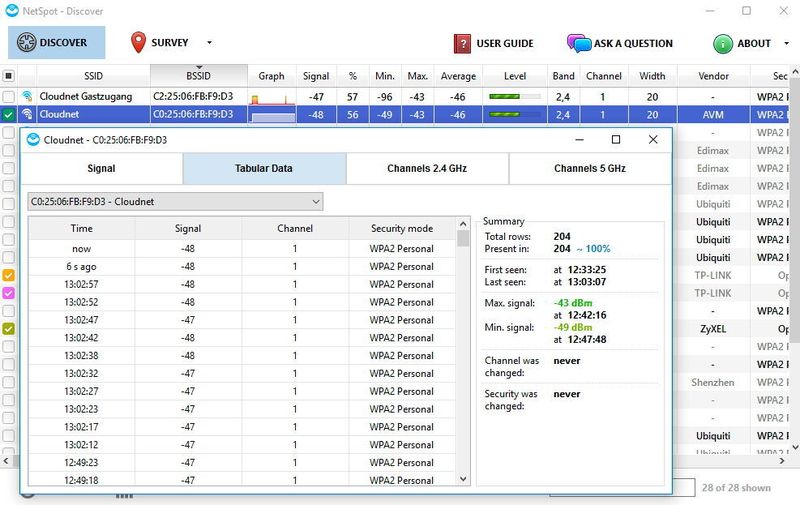Toggle the select-all checkbox in table header
The image size is (800, 505).
[x=9, y=76]
